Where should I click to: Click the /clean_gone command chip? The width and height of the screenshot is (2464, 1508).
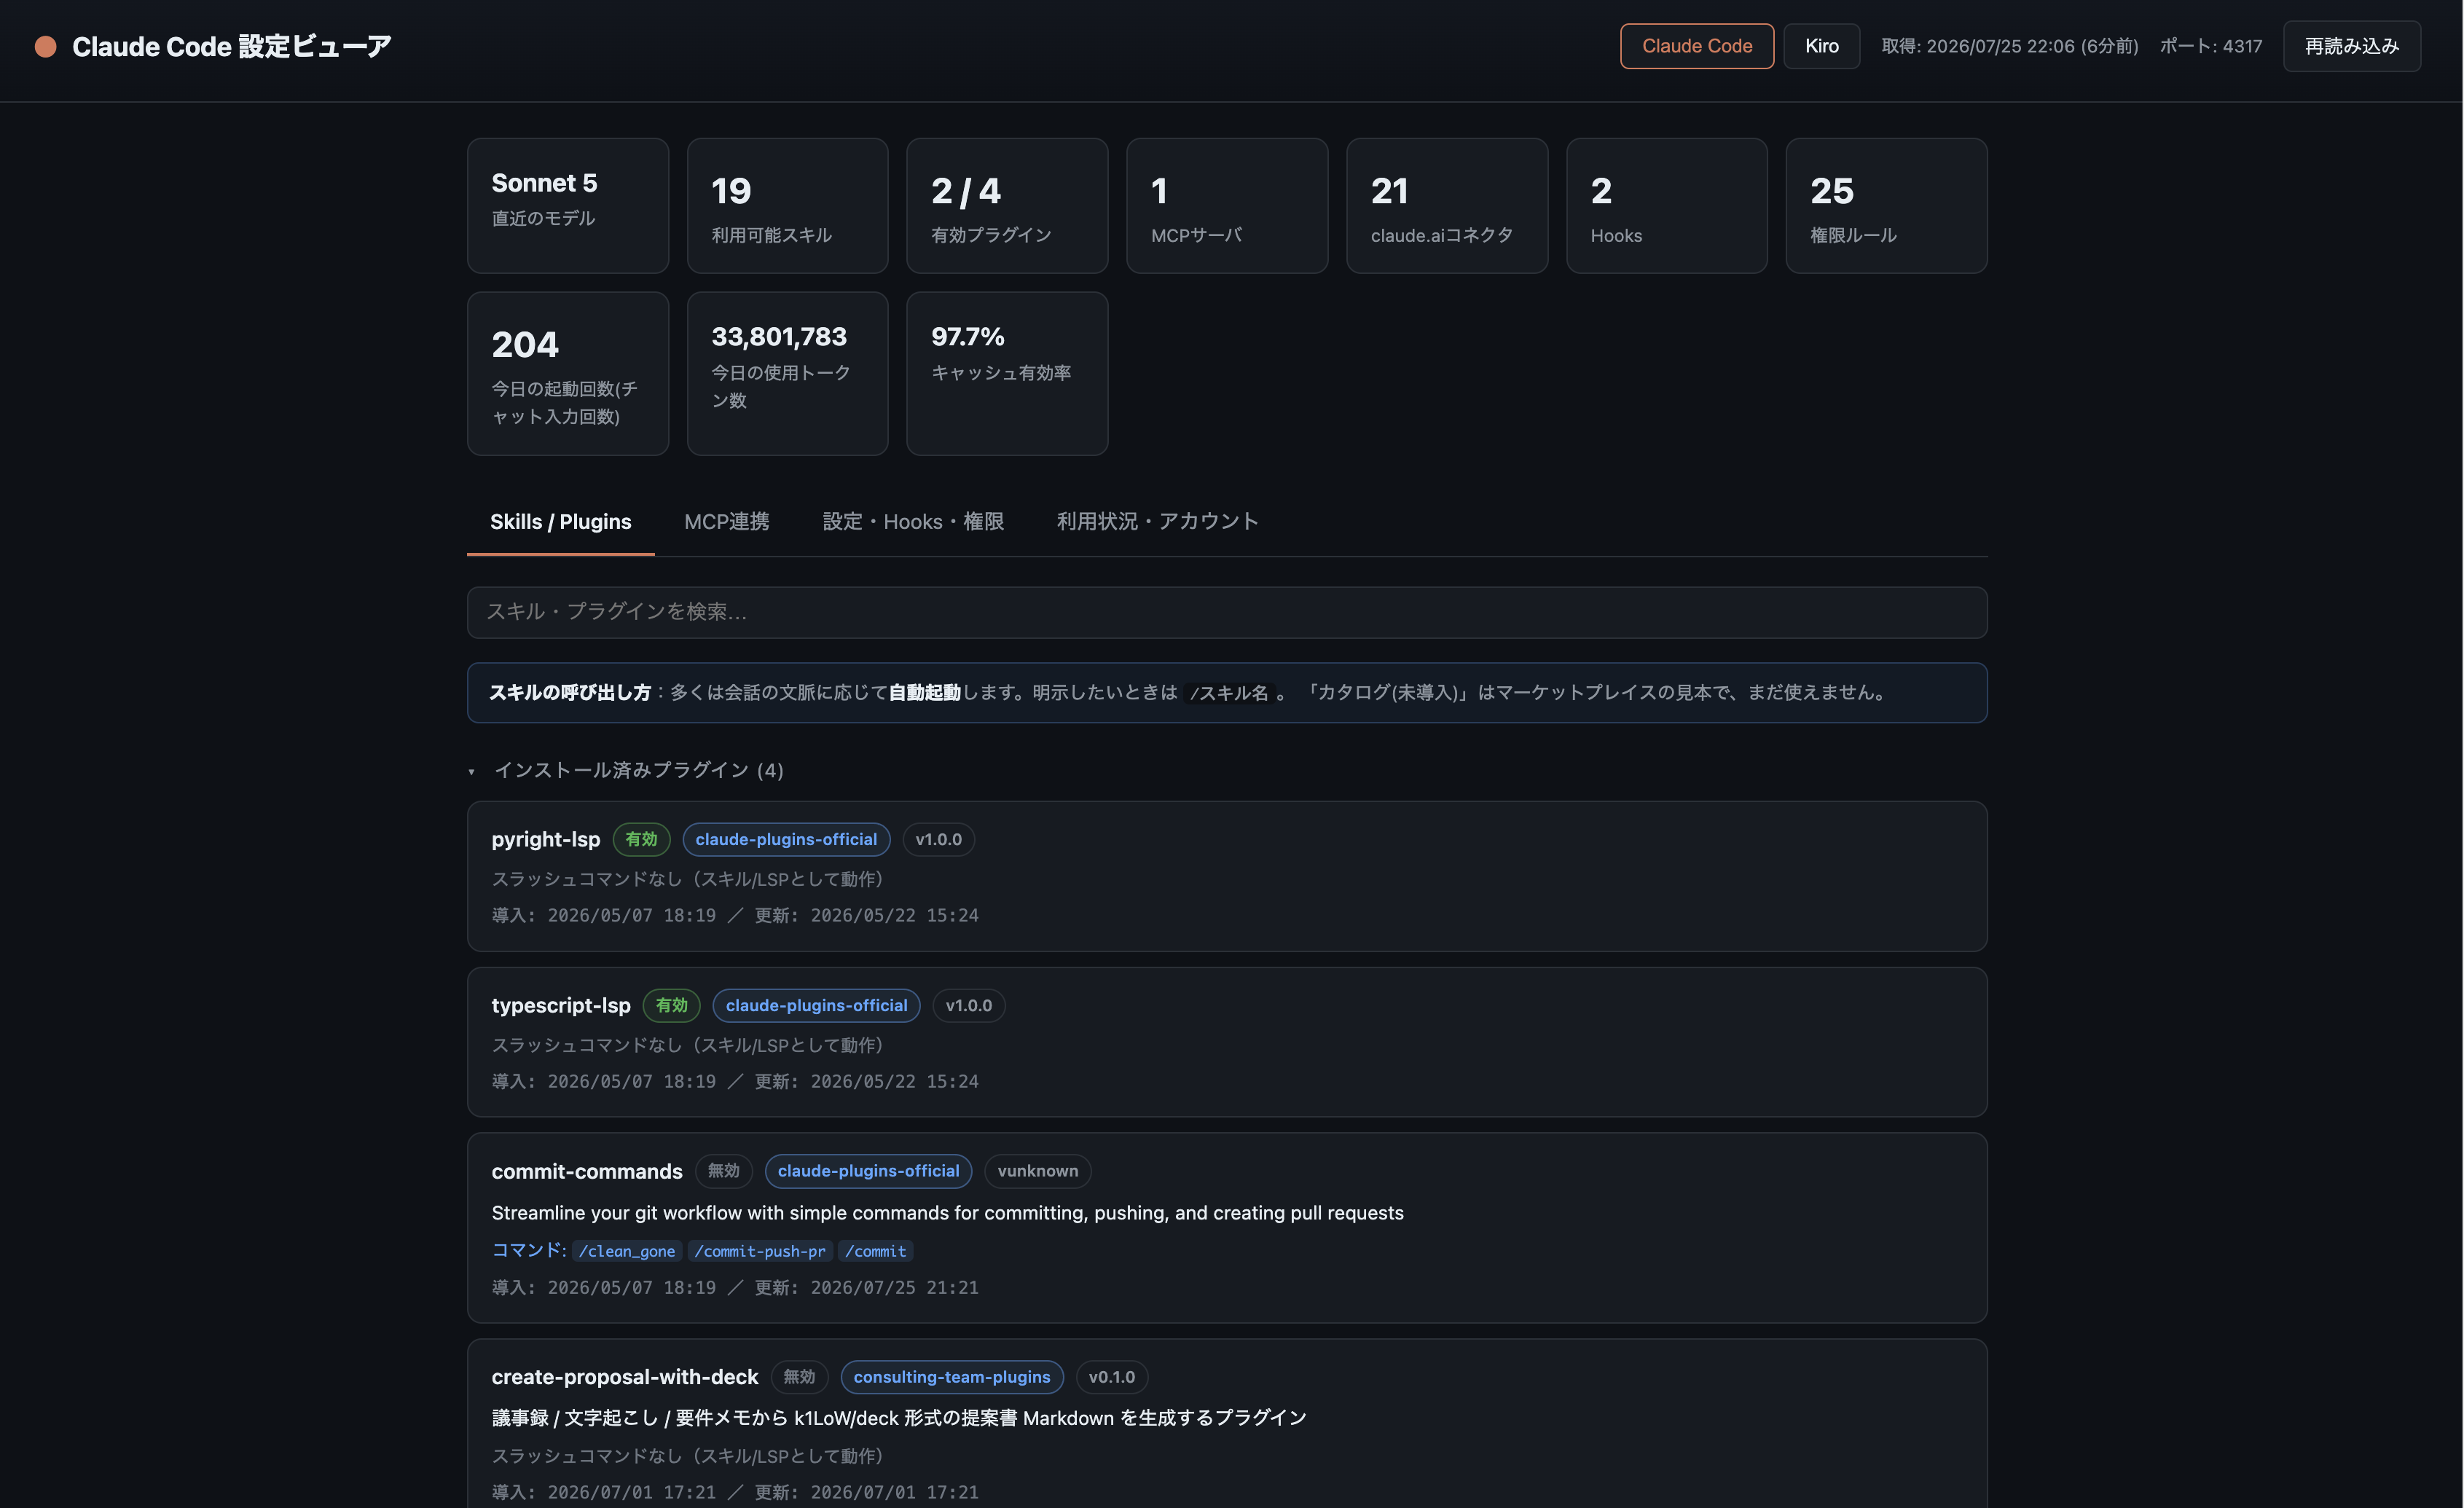[x=626, y=1251]
